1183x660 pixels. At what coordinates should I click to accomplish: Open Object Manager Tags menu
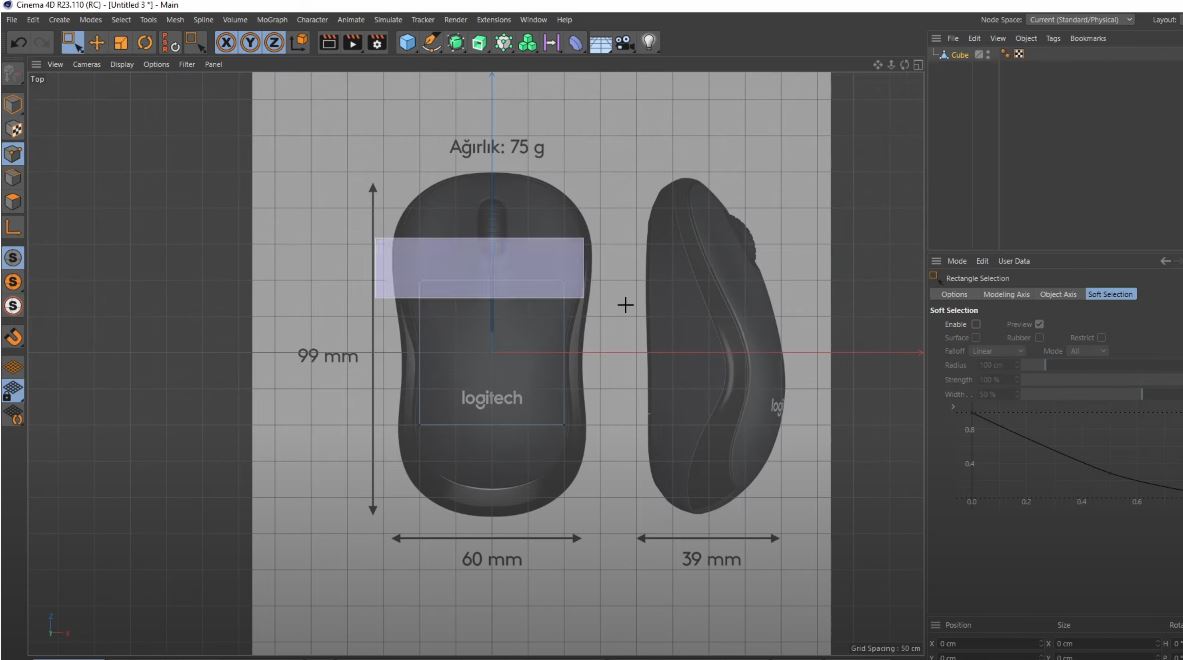pyautogui.click(x=1053, y=38)
